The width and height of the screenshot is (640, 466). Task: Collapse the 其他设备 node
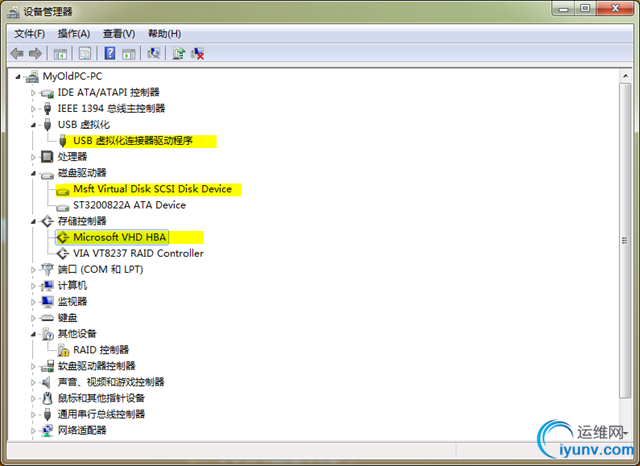coord(33,334)
